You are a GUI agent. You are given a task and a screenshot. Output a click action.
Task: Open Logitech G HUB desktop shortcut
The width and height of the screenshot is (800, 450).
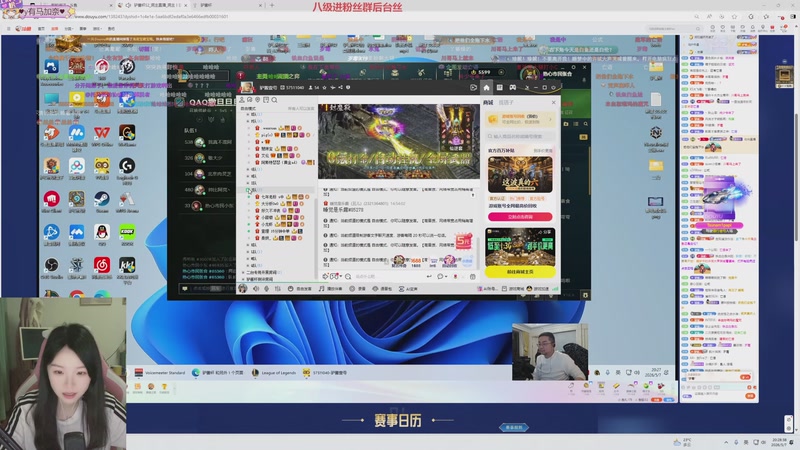tap(127, 166)
